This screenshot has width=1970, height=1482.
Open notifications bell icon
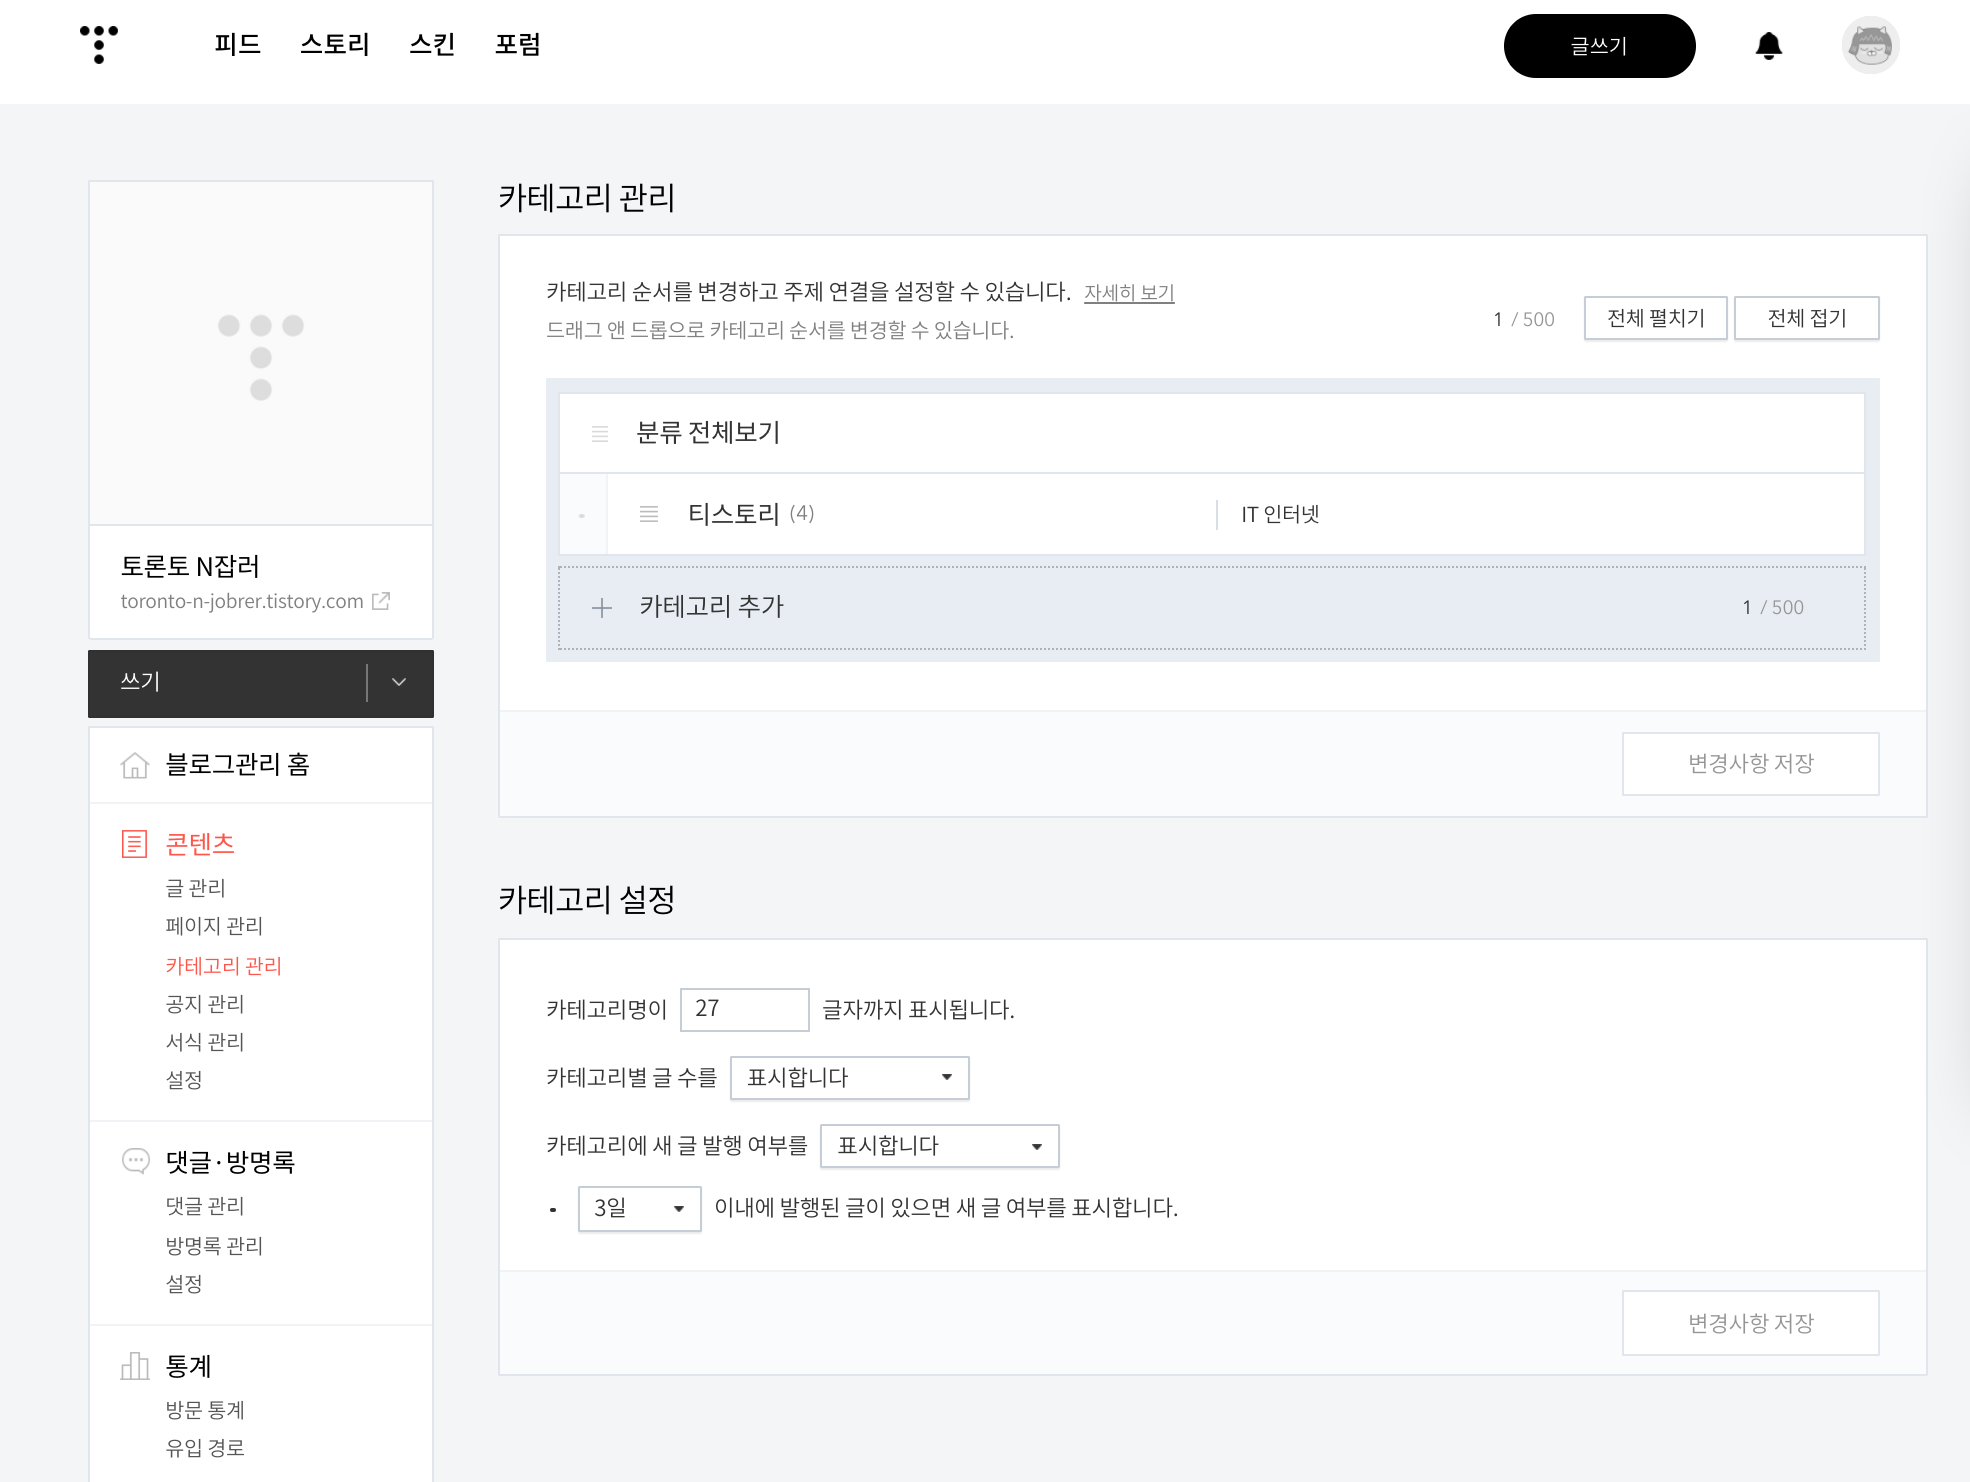click(x=1768, y=46)
